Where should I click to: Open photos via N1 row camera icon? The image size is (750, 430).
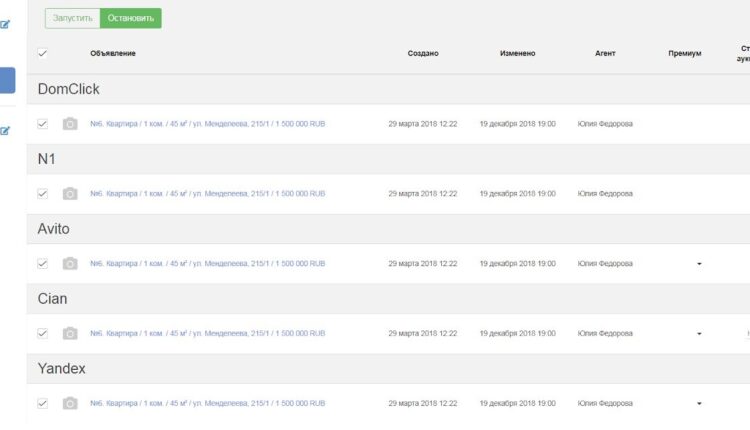(69, 194)
